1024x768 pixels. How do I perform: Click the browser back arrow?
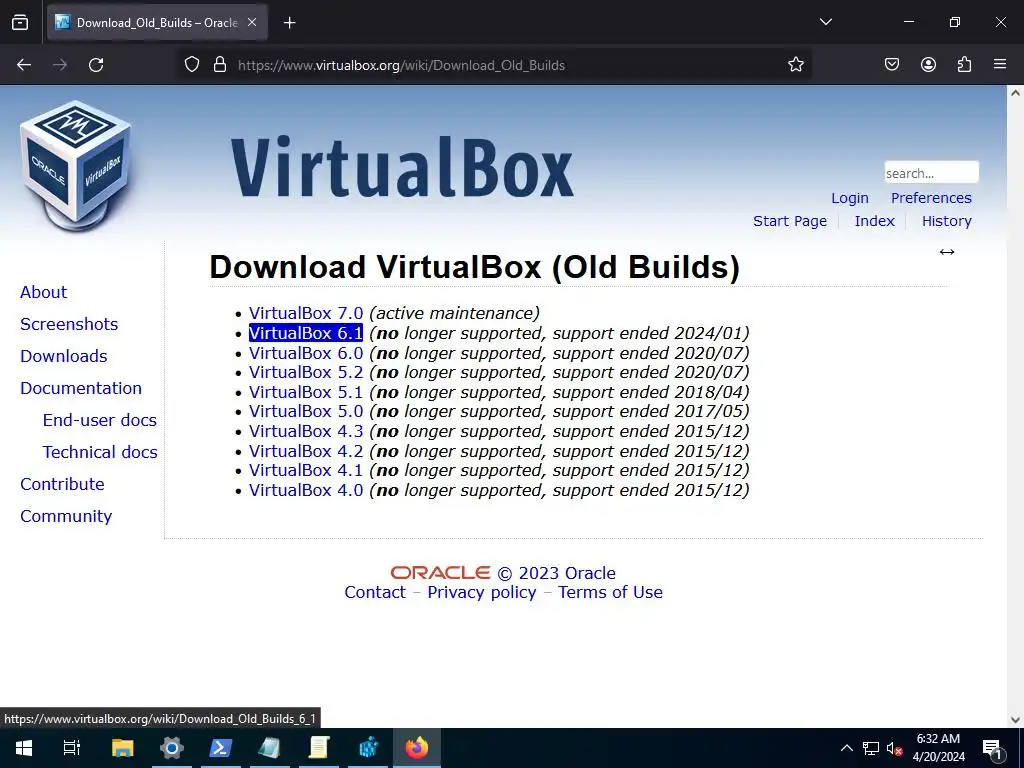pos(24,65)
